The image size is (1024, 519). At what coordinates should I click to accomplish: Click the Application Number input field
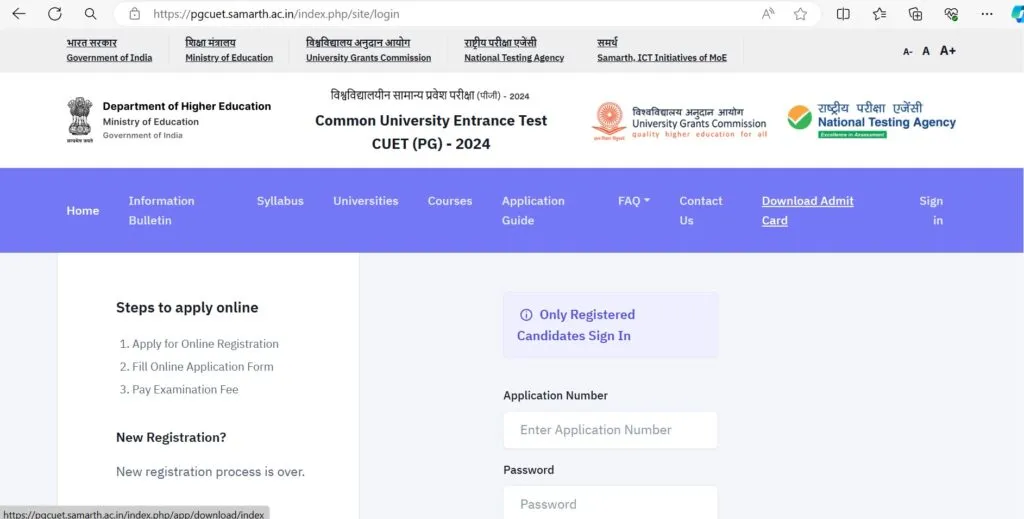pos(610,430)
